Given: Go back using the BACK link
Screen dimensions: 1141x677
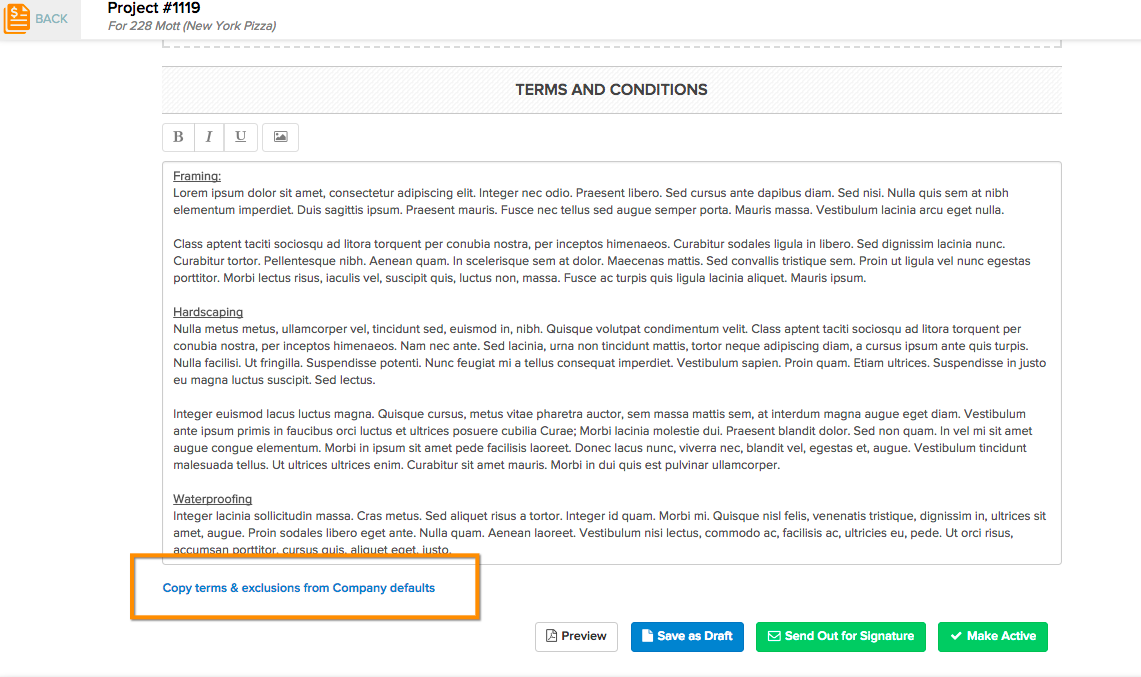Looking at the screenshot, I should tap(51, 19).
